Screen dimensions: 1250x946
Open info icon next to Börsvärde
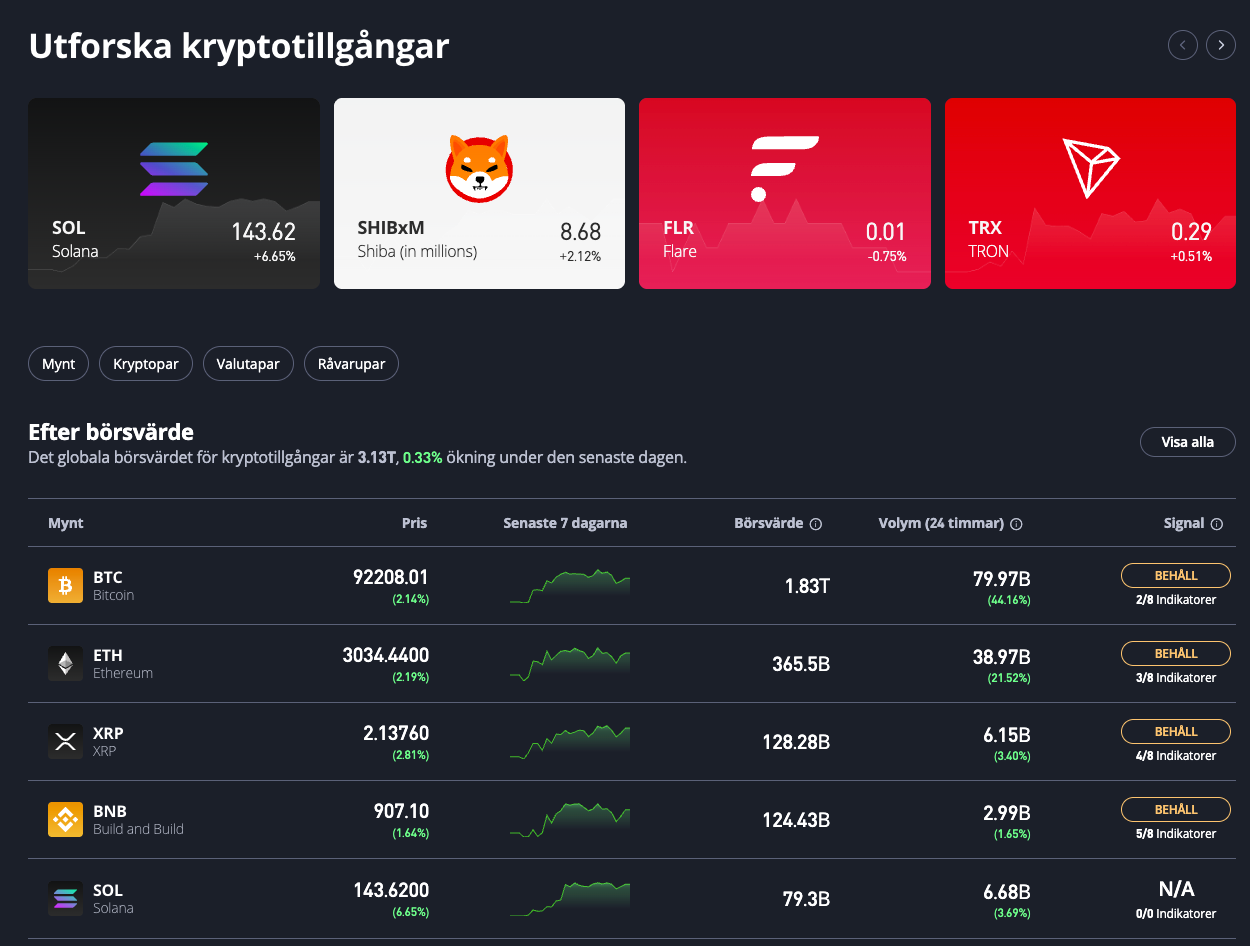[x=816, y=524]
